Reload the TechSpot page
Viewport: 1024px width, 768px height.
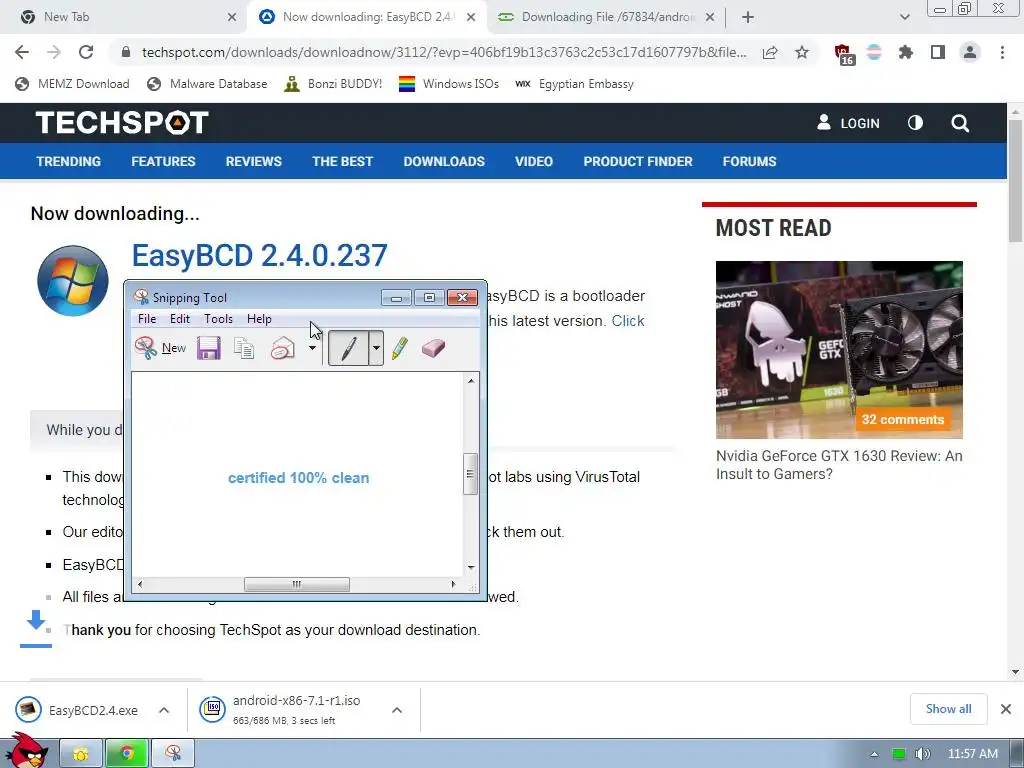pyautogui.click(x=86, y=52)
